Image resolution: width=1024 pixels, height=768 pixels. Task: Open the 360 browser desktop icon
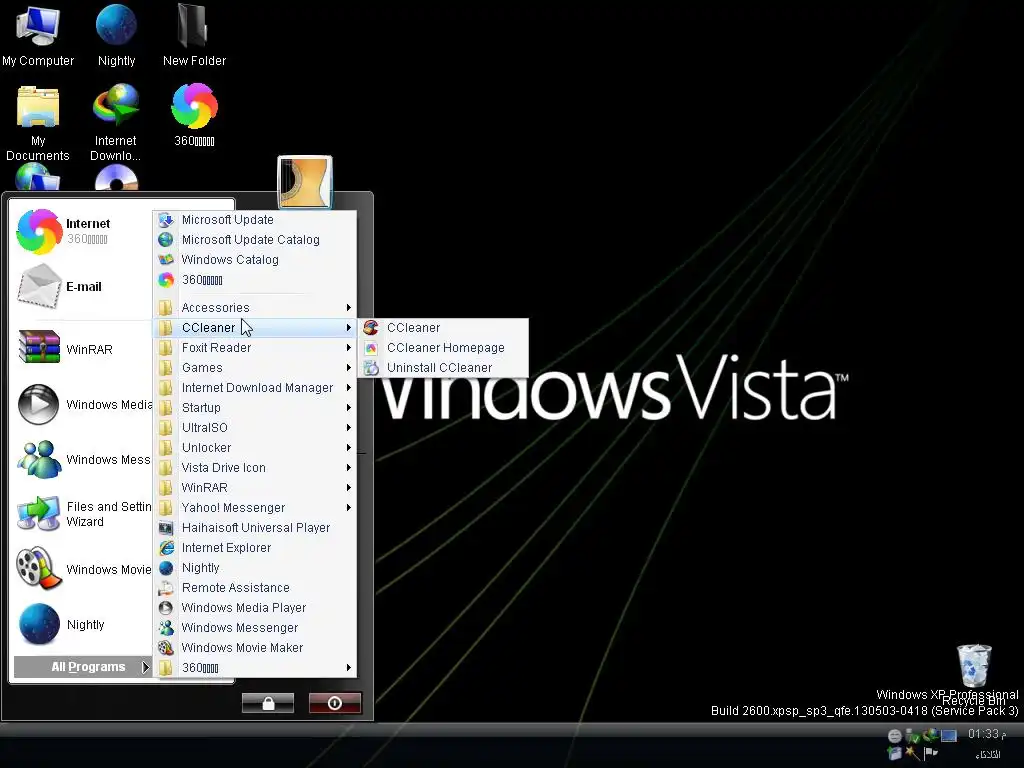point(194,115)
